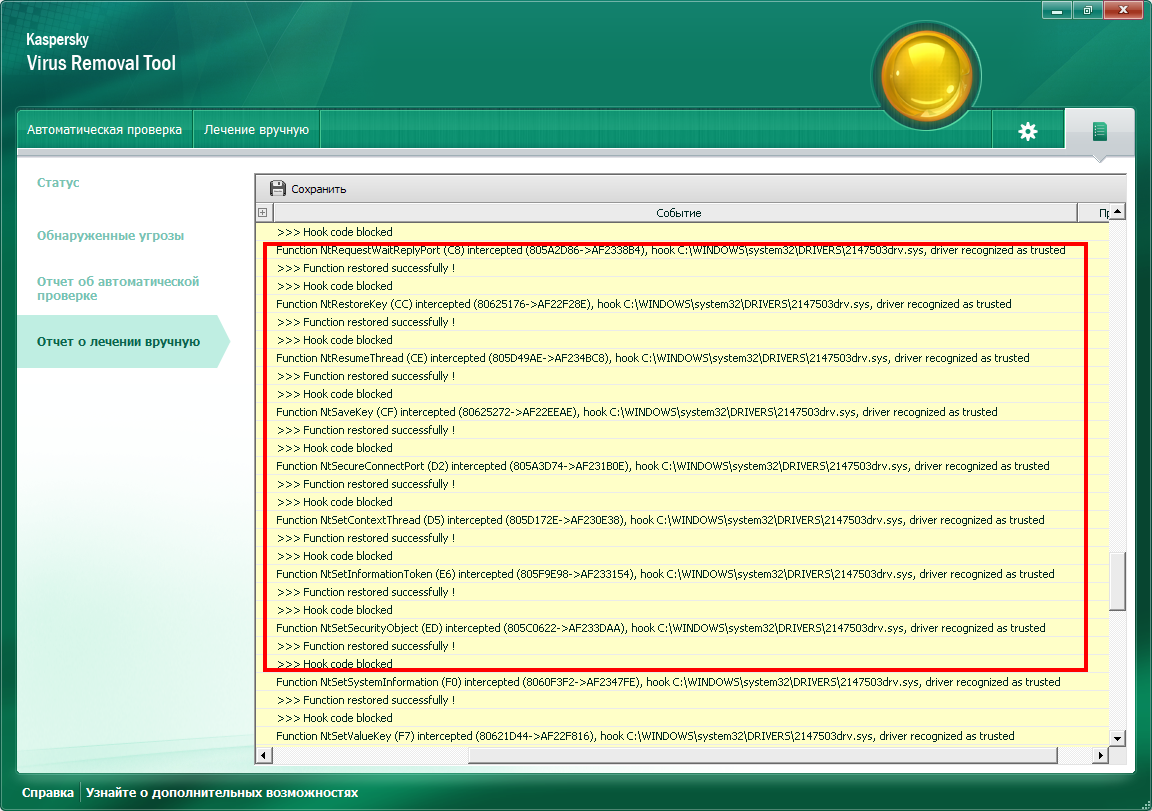1152x811 pixels.
Task: Open the Статус section
Action: coord(58,182)
